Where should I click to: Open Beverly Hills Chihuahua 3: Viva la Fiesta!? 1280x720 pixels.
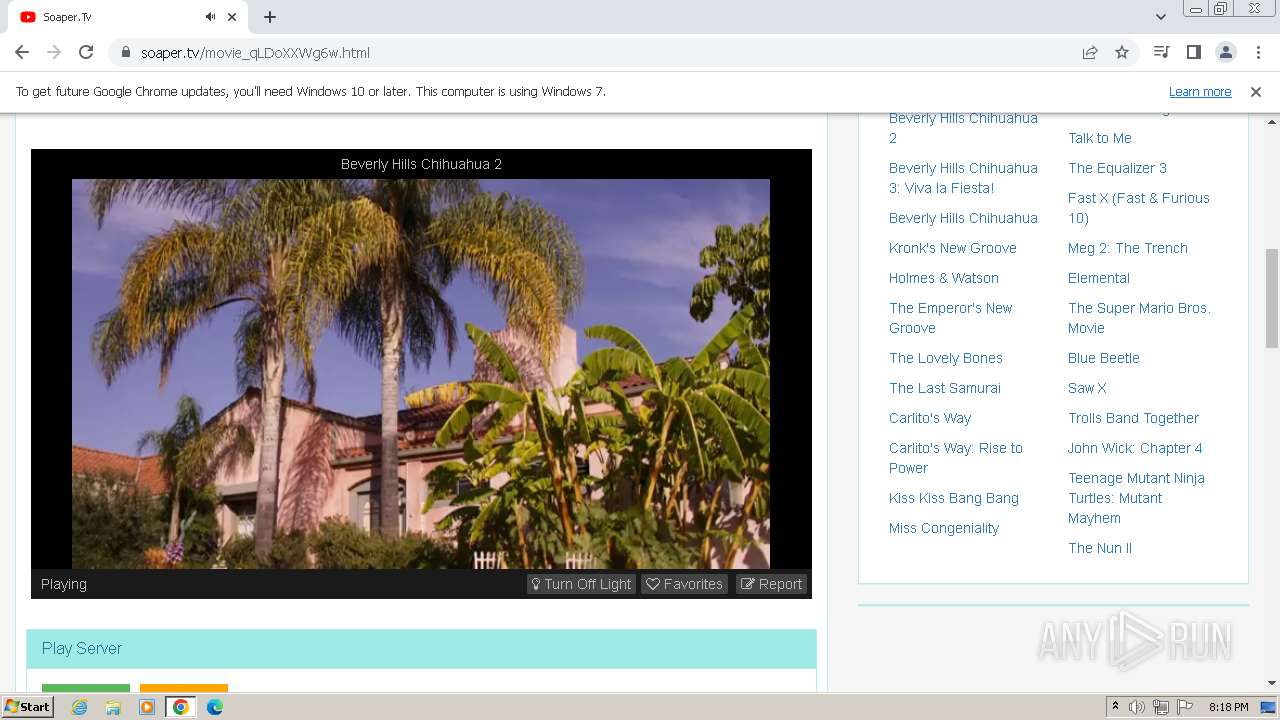click(x=963, y=178)
